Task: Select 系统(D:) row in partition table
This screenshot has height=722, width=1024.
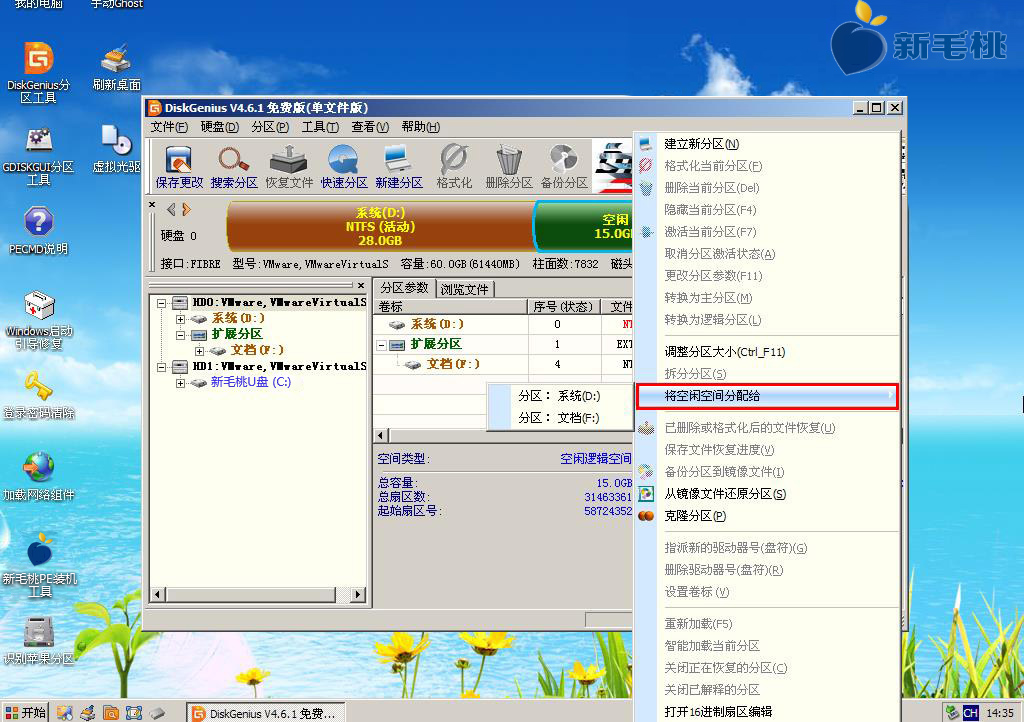Action: pyautogui.click(x=503, y=324)
